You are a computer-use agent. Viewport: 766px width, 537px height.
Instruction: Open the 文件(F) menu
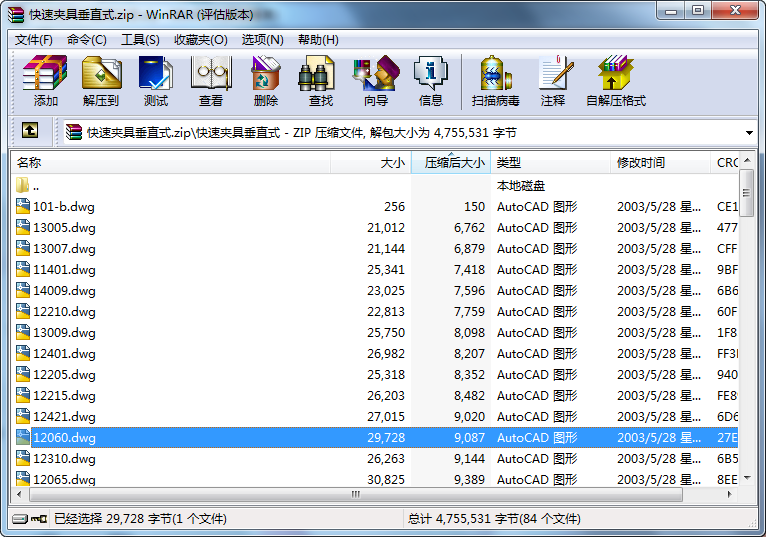click(34, 40)
